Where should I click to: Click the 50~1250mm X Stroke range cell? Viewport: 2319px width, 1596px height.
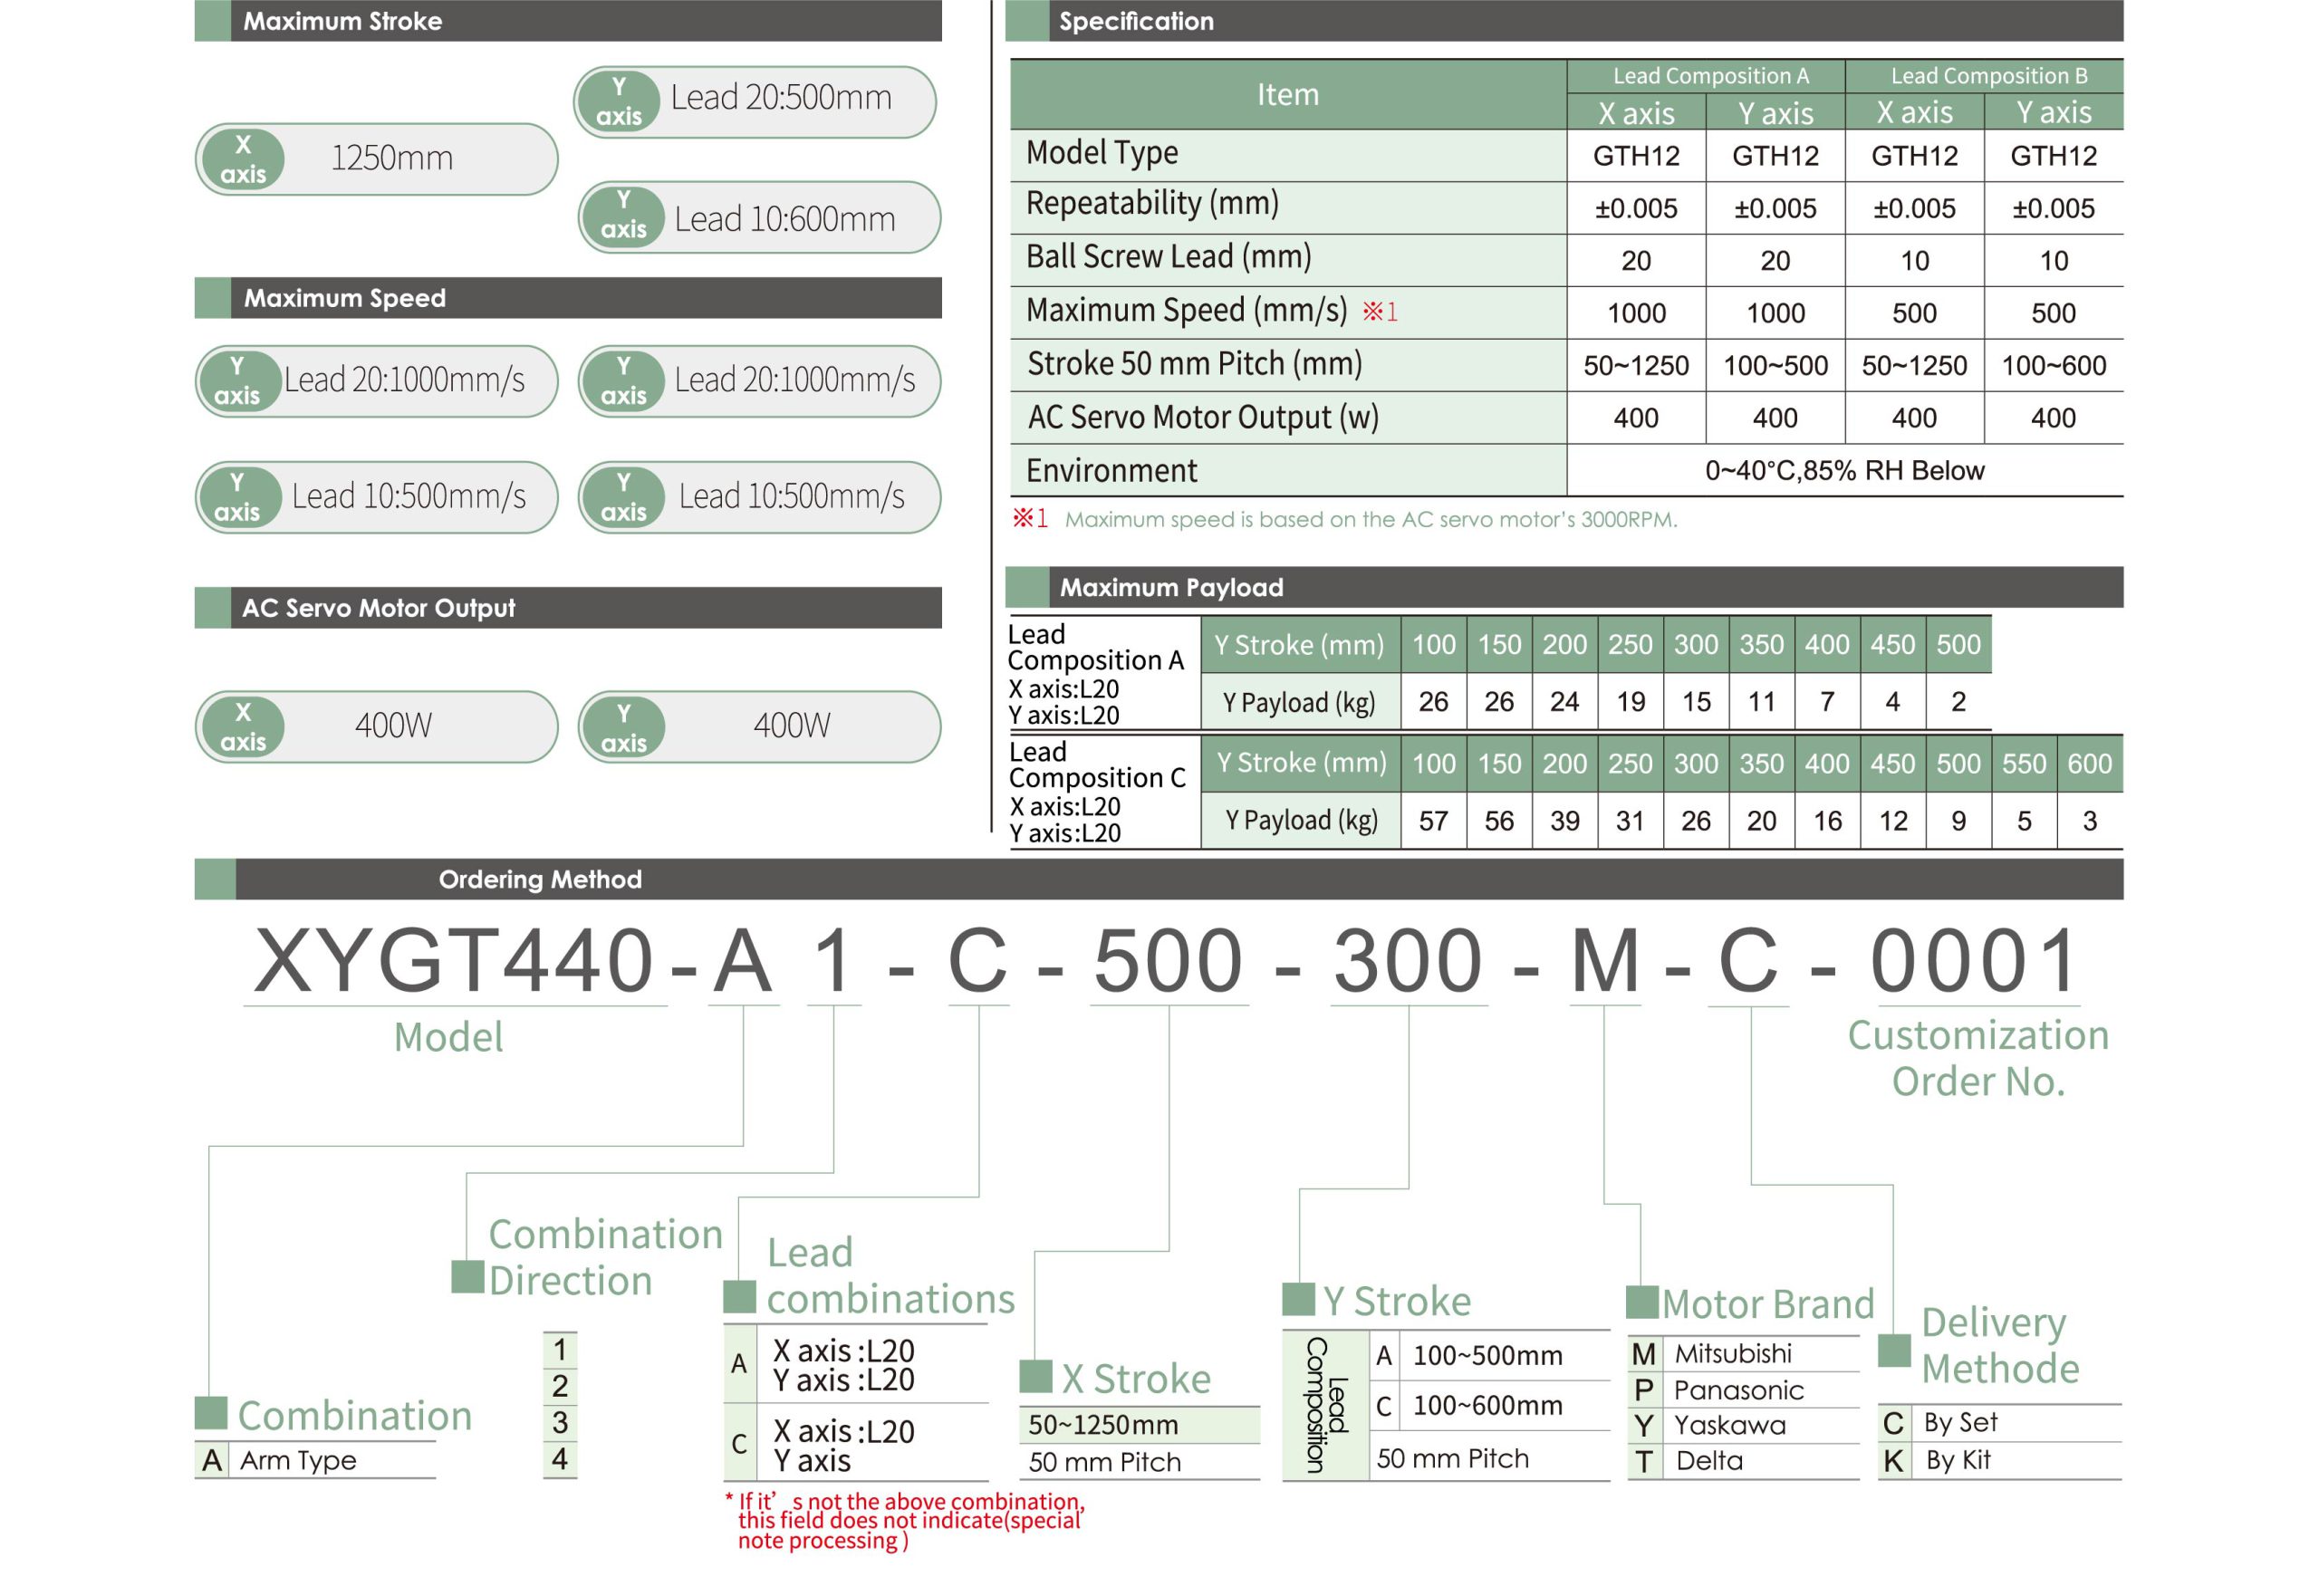[x=1103, y=1424]
